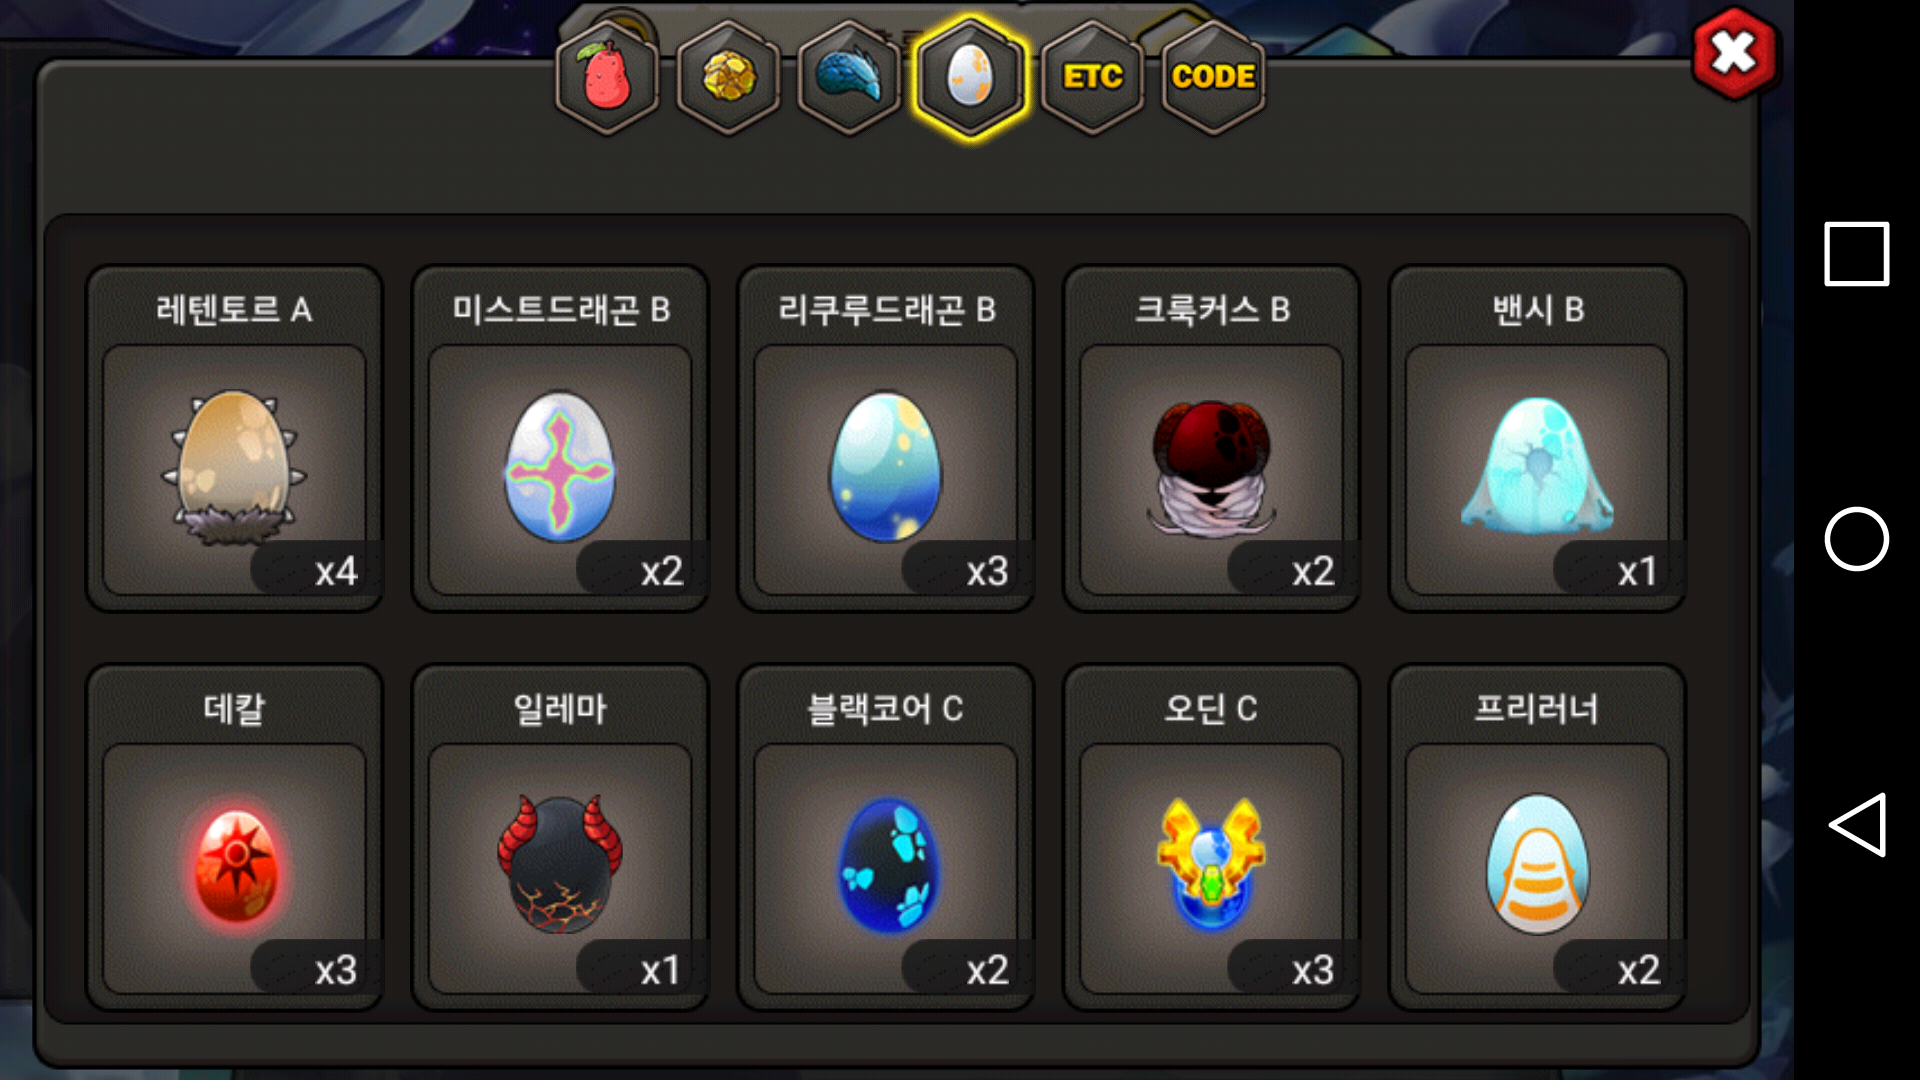Screen dimensions: 1920x1080
Task: Tap the Android recent apps square
Action: click(x=1857, y=254)
